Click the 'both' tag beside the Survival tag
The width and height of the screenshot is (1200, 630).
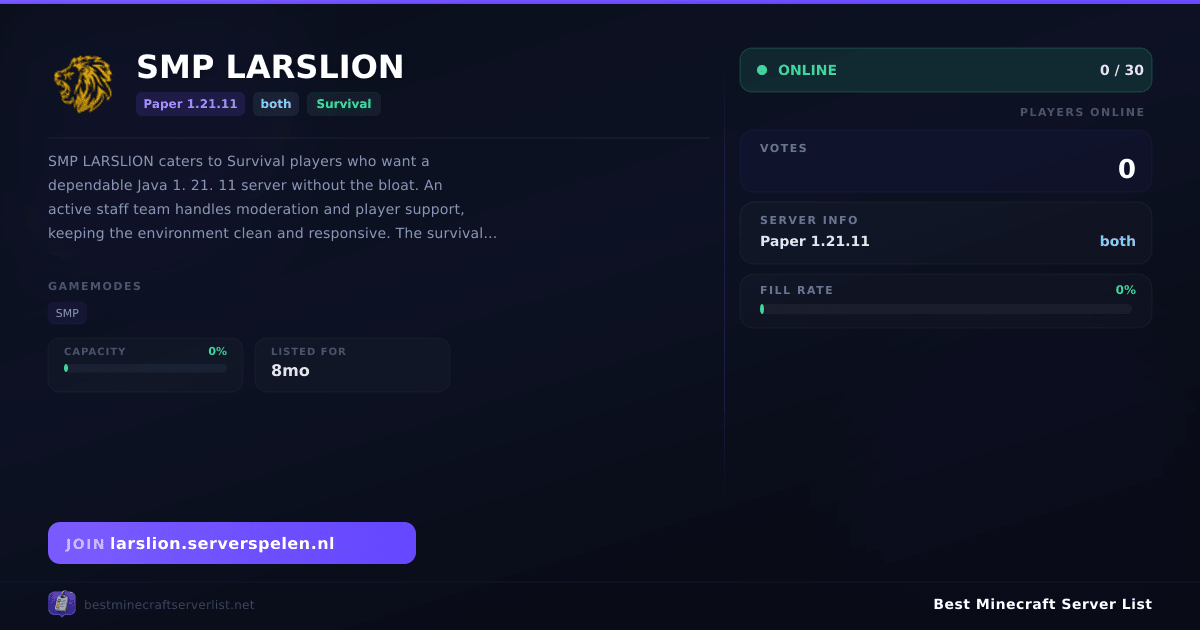(276, 104)
